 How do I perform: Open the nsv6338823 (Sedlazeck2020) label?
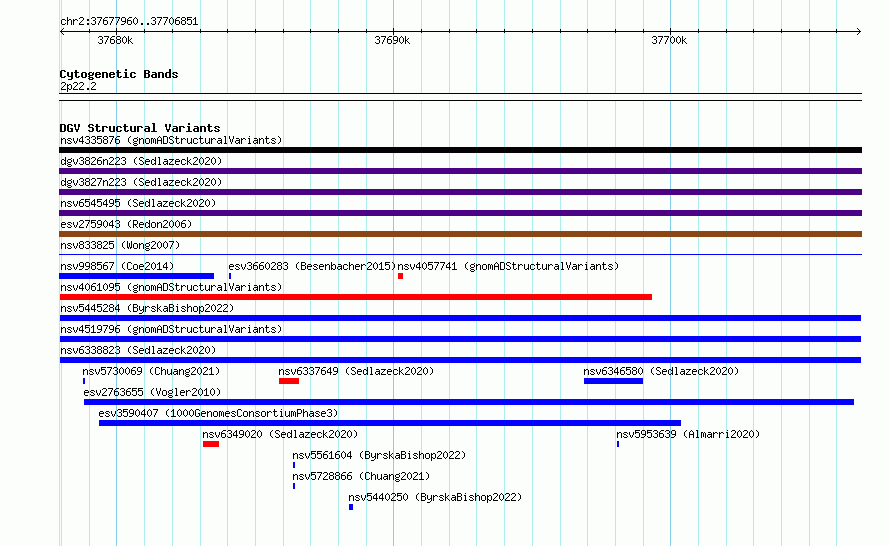coord(138,350)
